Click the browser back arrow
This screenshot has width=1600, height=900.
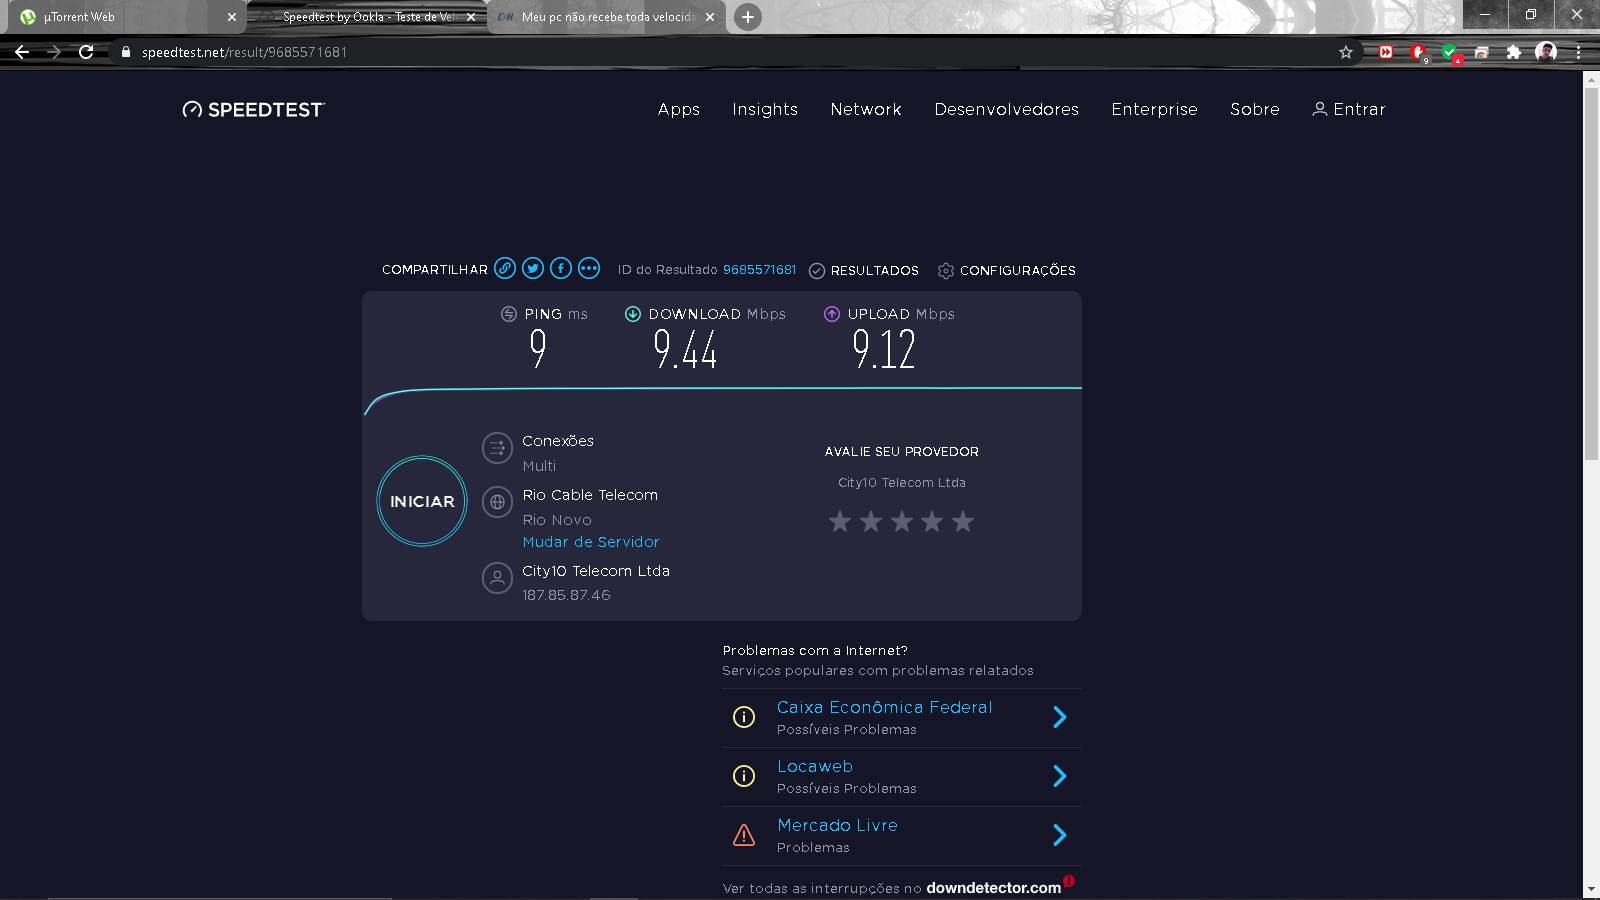coord(22,52)
